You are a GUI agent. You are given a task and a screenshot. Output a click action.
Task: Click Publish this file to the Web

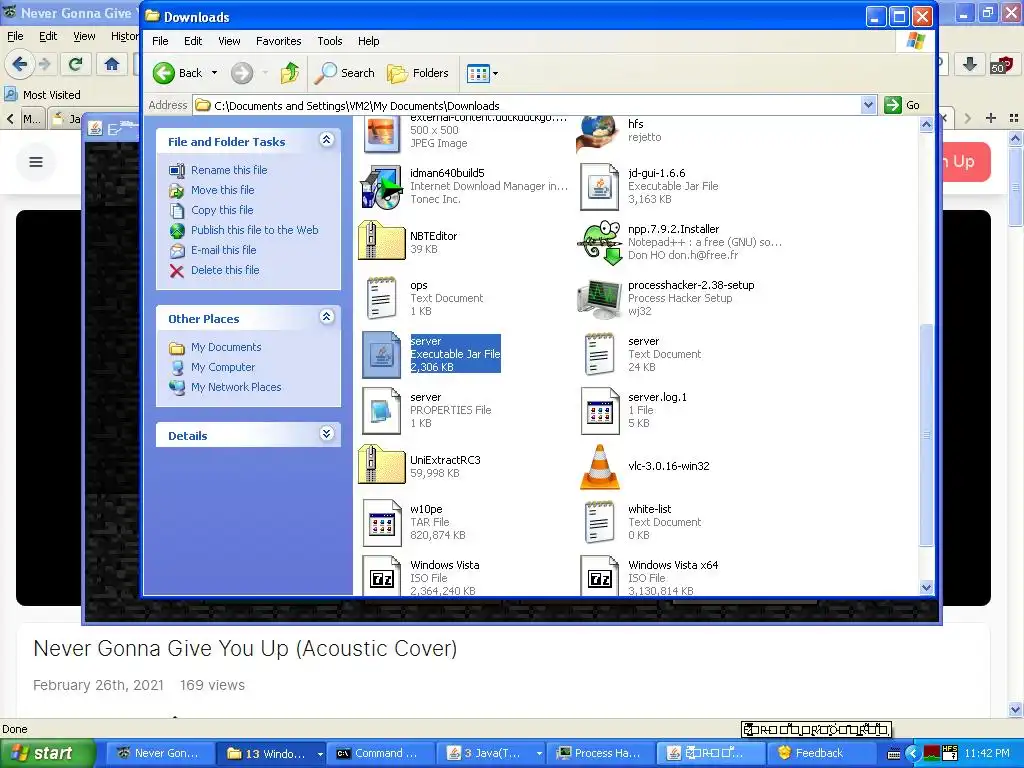point(255,230)
